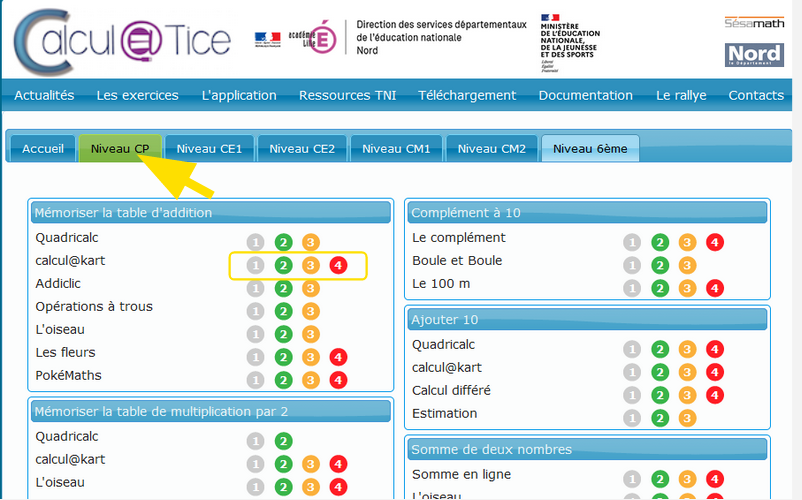
Task: Open level 4 of Somme en ligne
Action: click(x=715, y=479)
